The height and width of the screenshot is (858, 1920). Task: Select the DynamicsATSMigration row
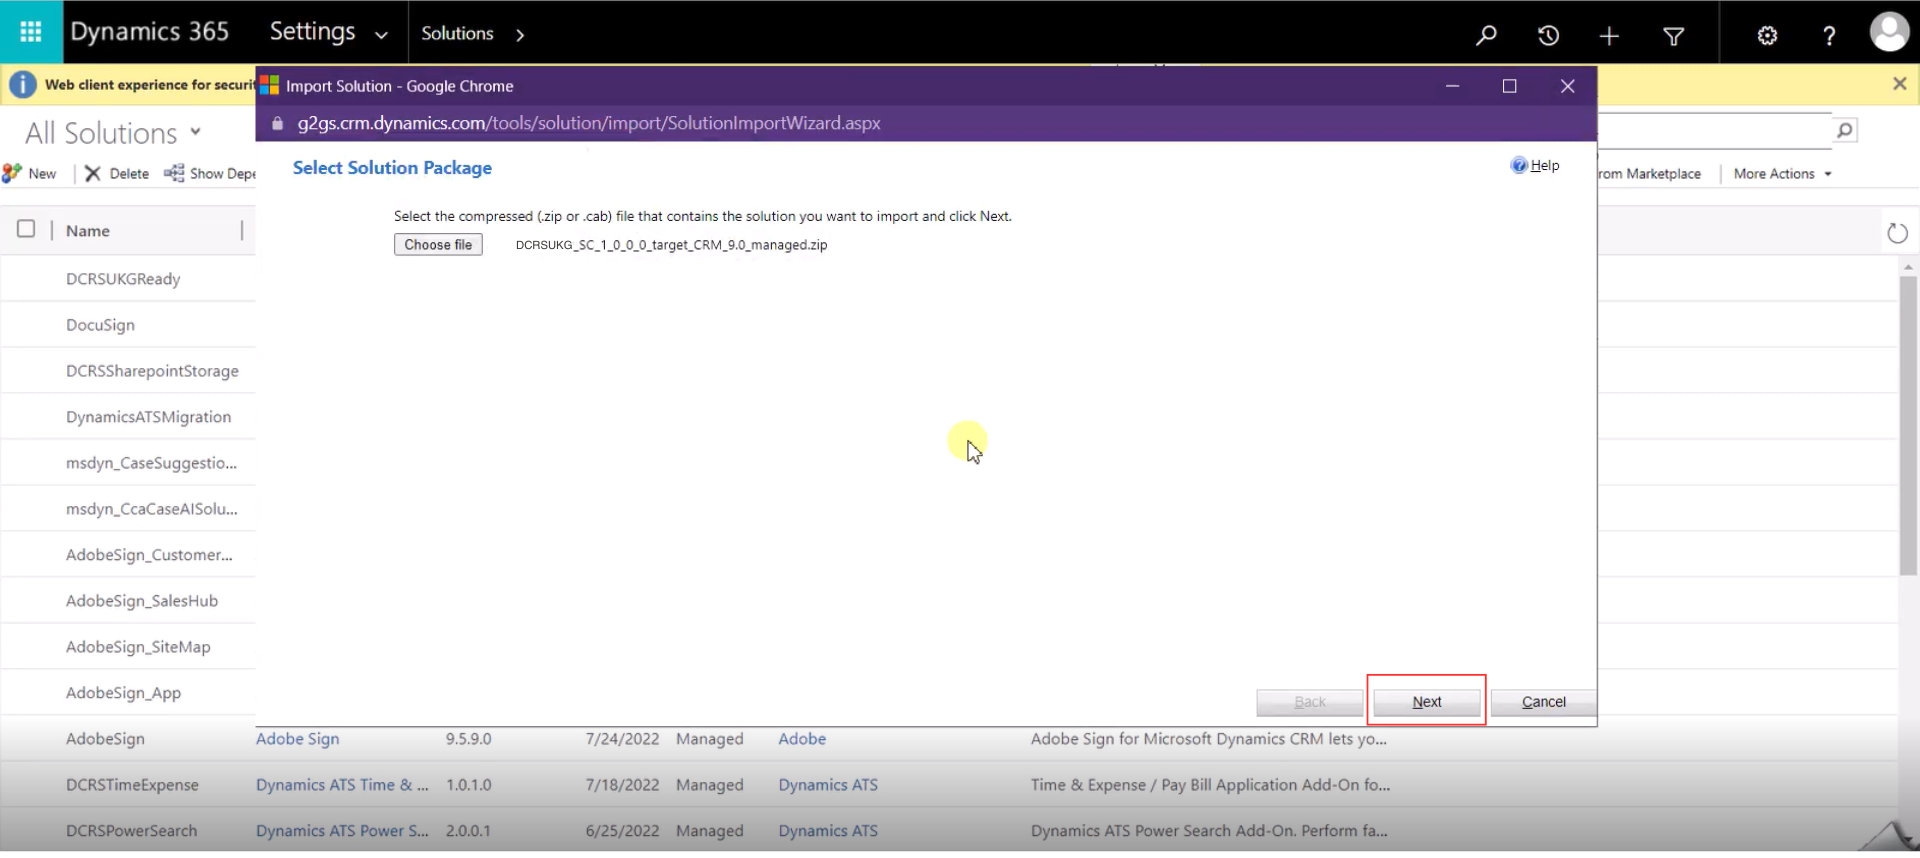click(x=128, y=416)
